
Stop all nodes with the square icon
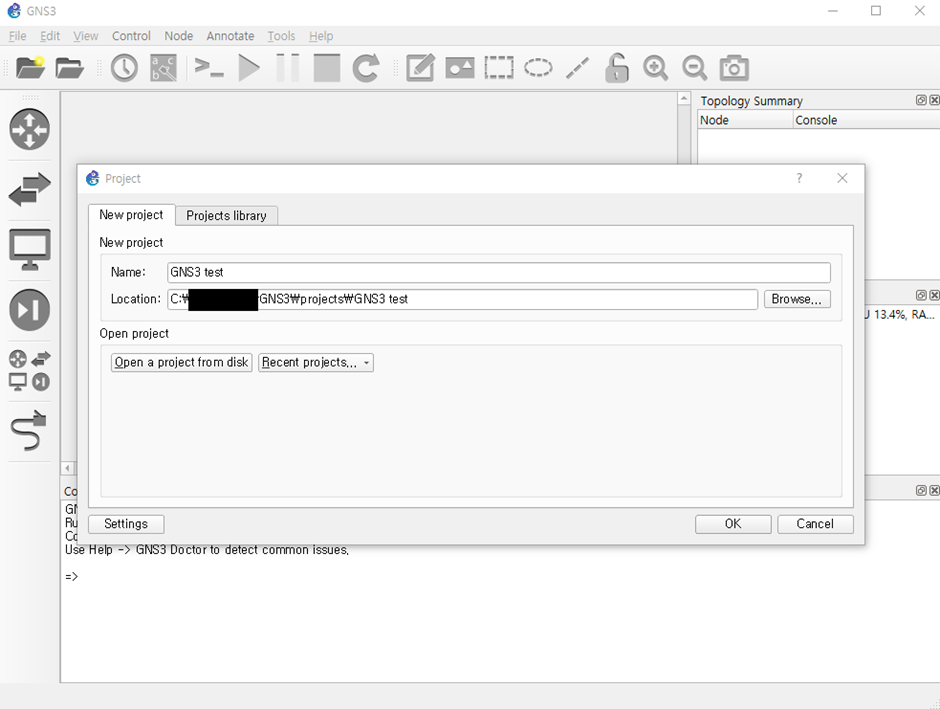[327, 68]
